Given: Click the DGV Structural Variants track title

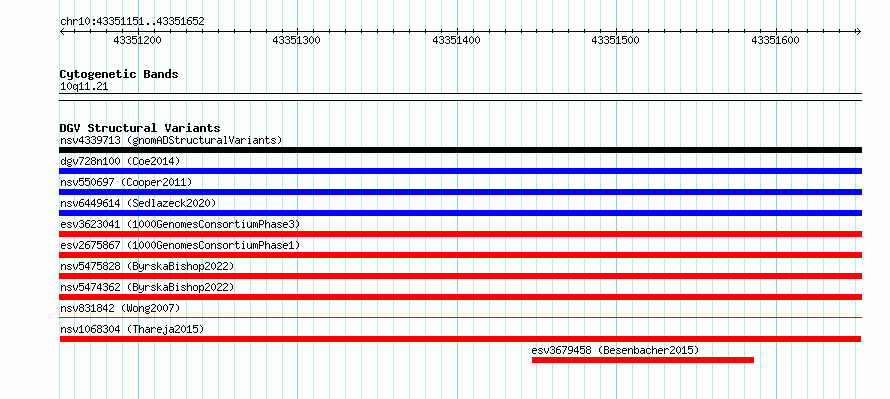Looking at the screenshot, I should click(x=140, y=128).
